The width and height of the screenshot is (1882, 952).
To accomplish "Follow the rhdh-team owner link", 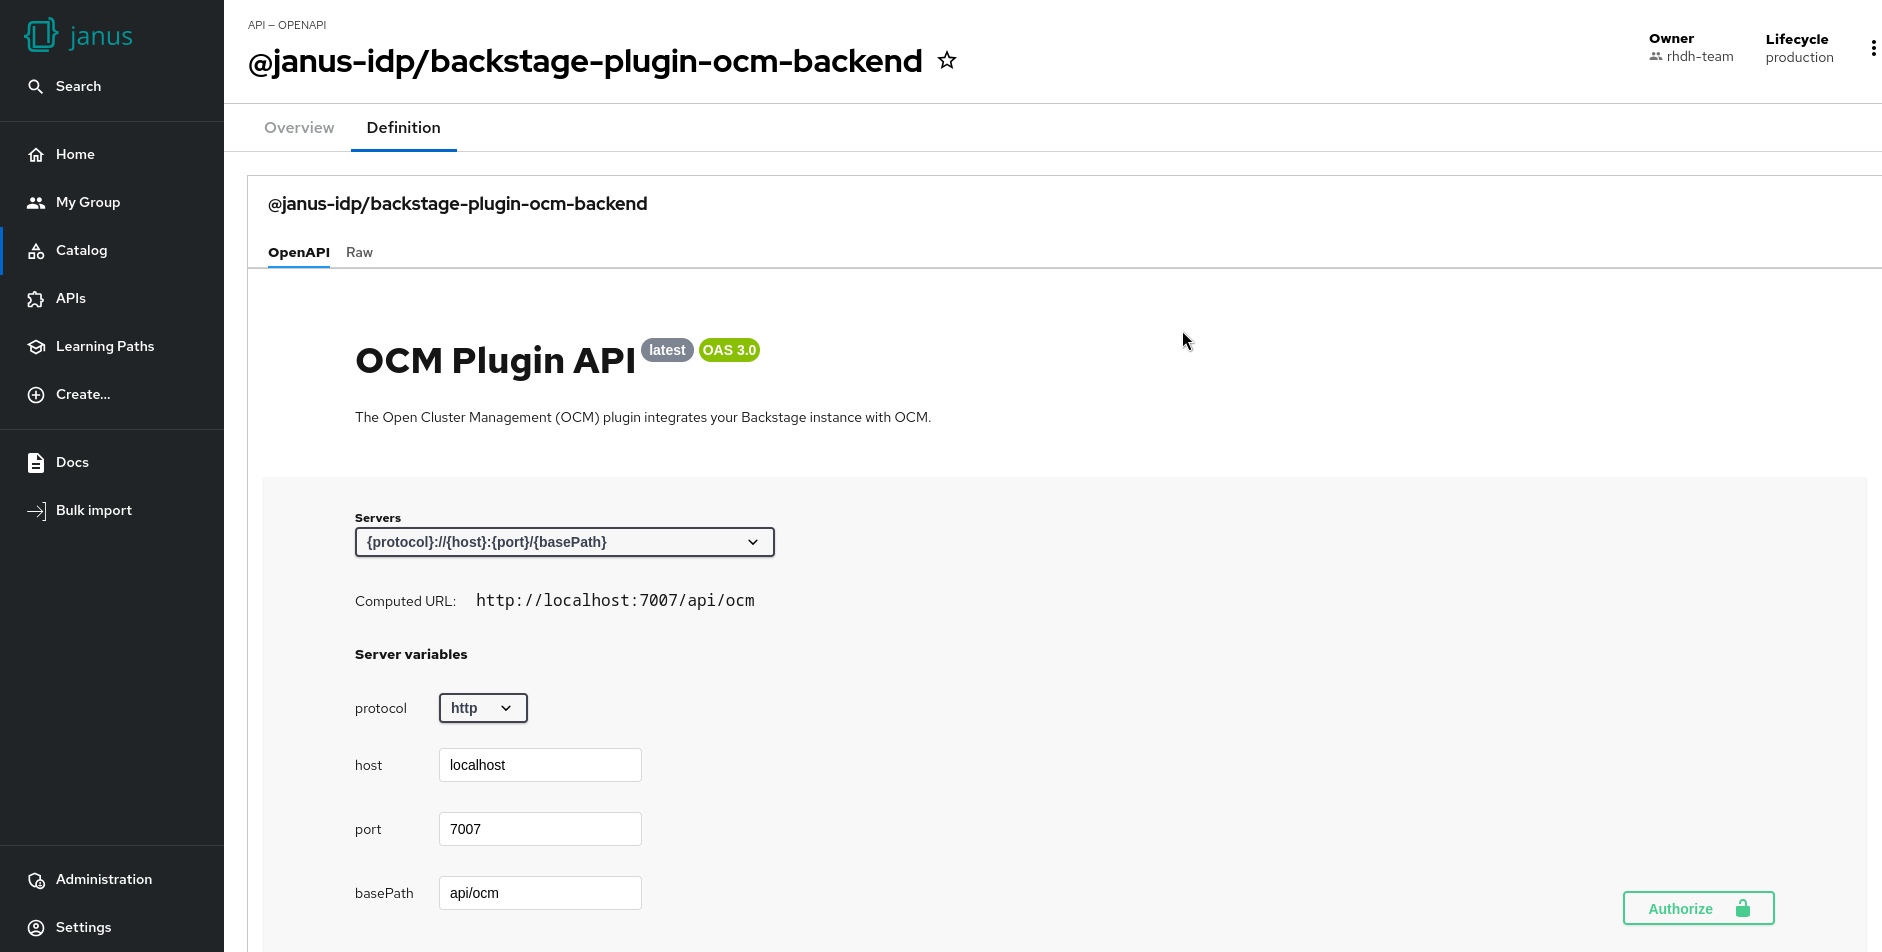I will (x=1699, y=57).
